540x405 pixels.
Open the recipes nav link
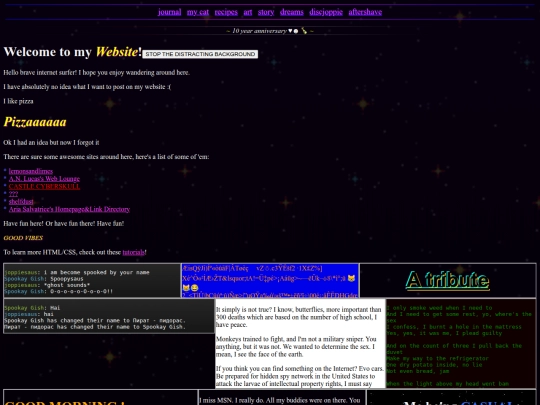[226, 12]
